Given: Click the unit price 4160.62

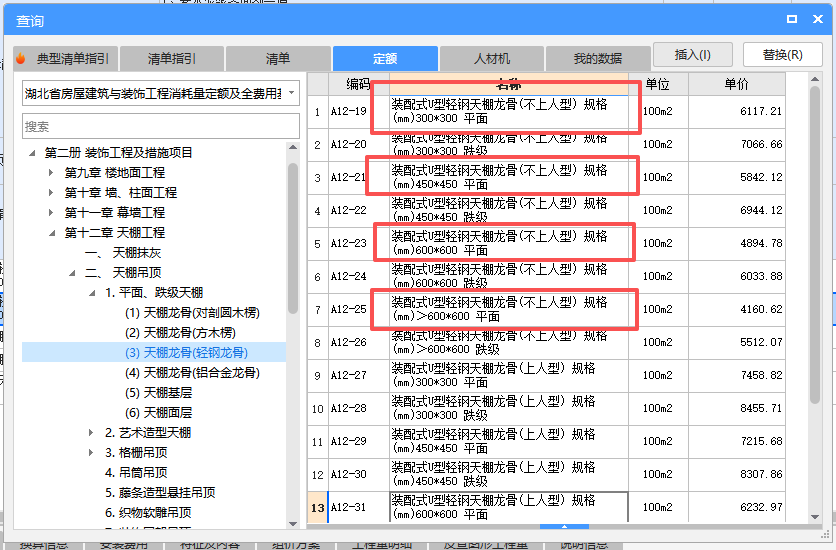Looking at the screenshot, I should pos(761,309).
